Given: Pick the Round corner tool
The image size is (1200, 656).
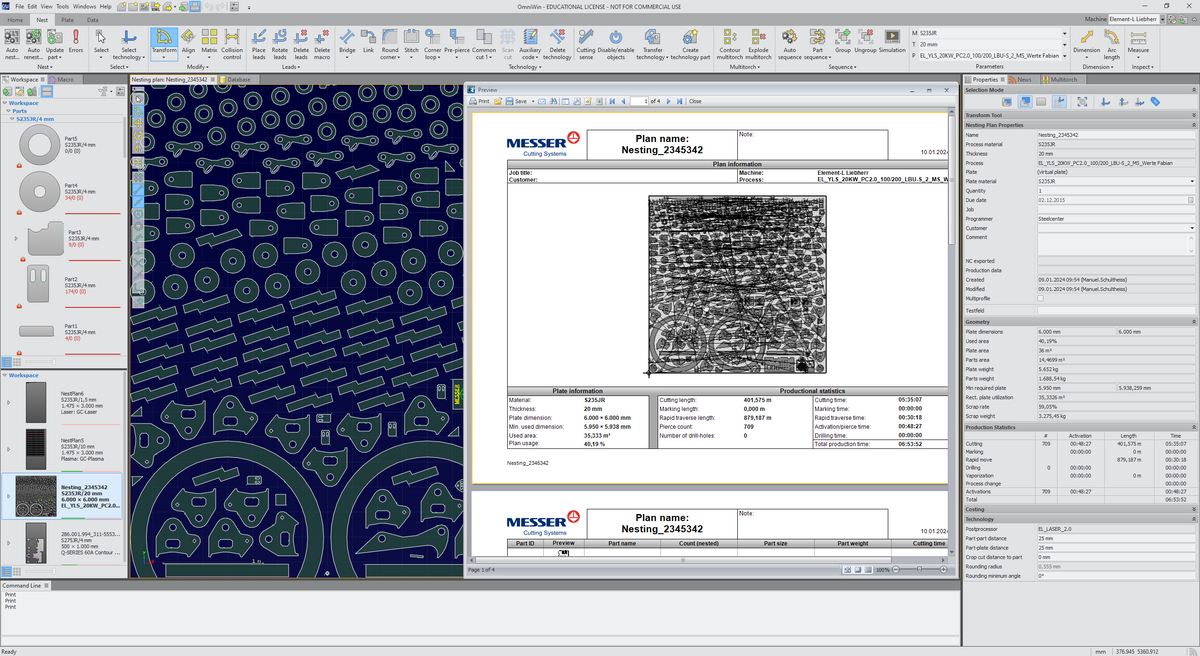Looking at the screenshot, I should click(390, 44).
